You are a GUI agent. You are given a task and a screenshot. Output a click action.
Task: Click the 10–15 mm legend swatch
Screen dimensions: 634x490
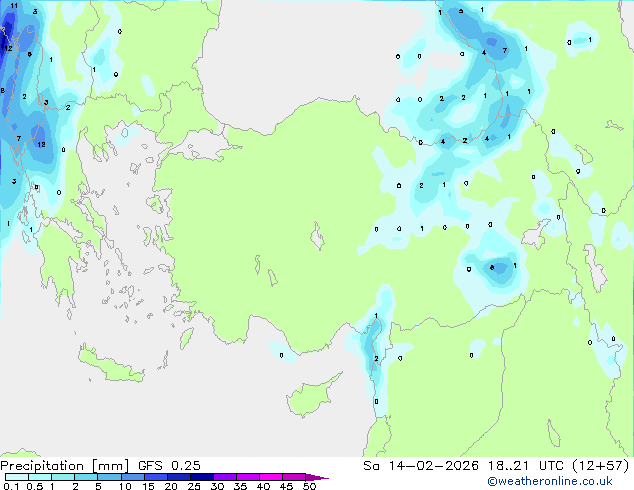coord(132,477)
